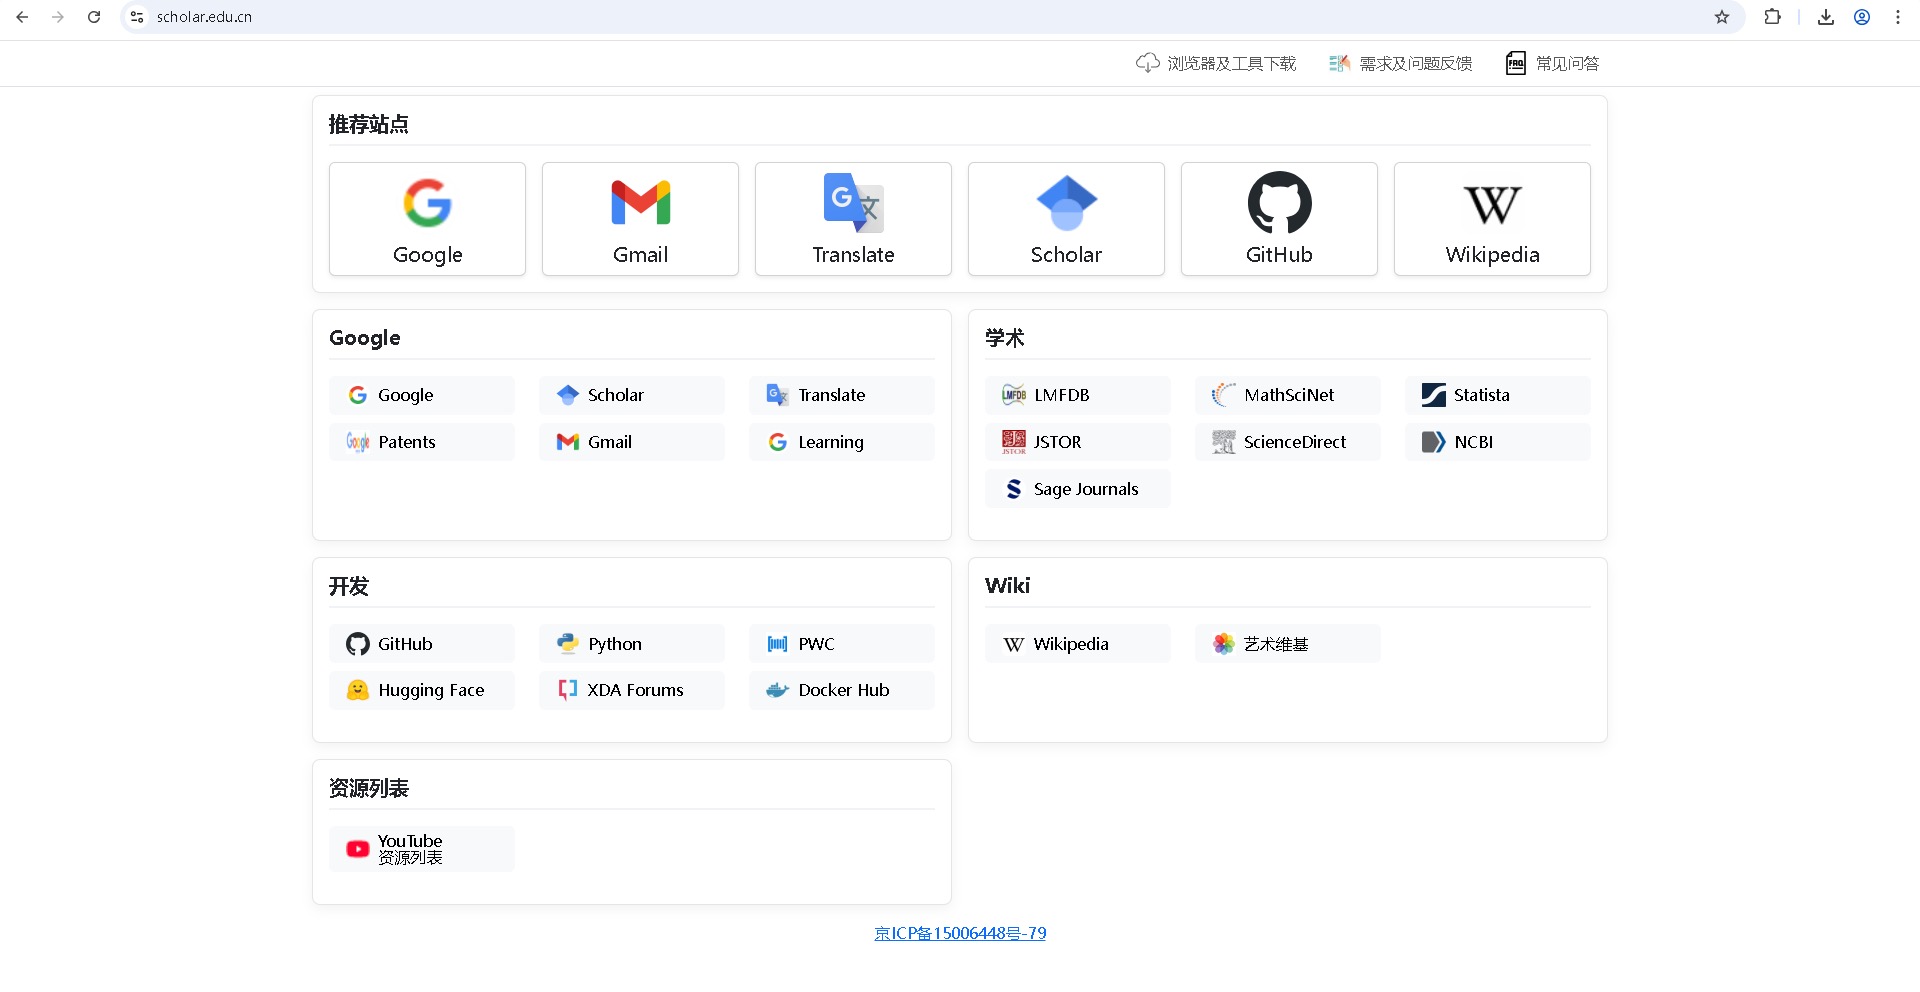Viewport: 1920px width, 992px height.
Task: Open the large Translate card in 推荐站点
Action: (853, 219)
